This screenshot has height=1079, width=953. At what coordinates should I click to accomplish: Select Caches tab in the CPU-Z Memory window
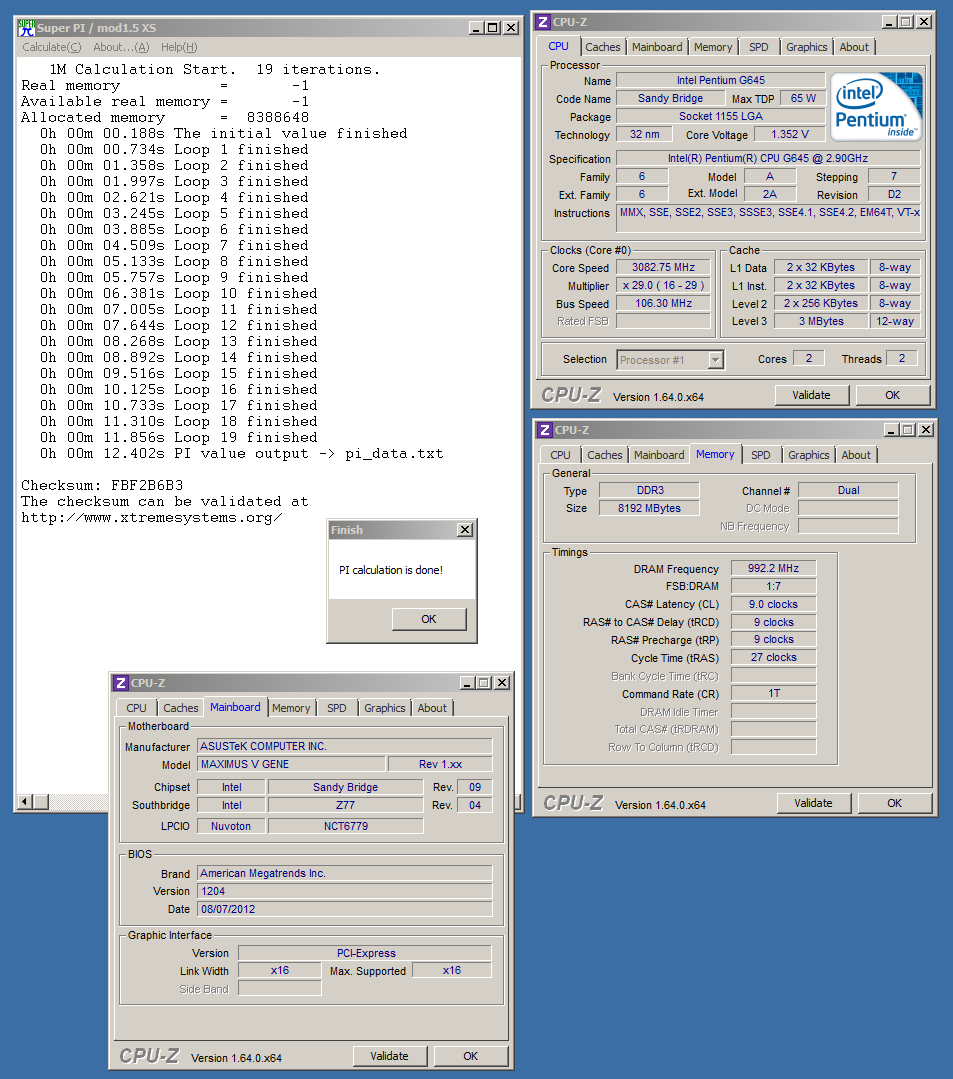tap(605, 455)
